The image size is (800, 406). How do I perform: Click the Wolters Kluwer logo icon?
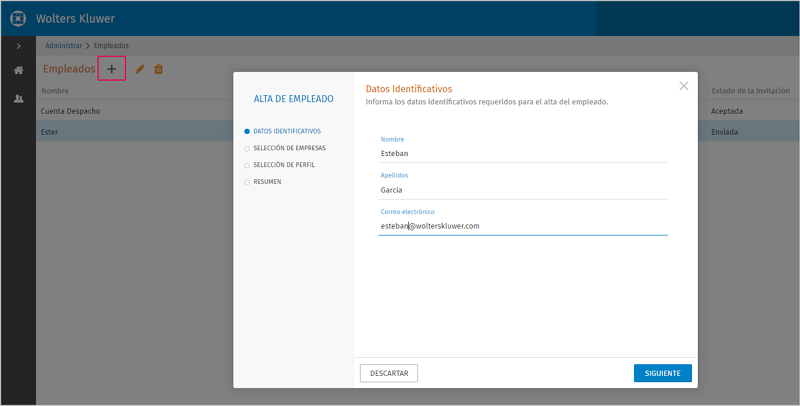(18, 18)
